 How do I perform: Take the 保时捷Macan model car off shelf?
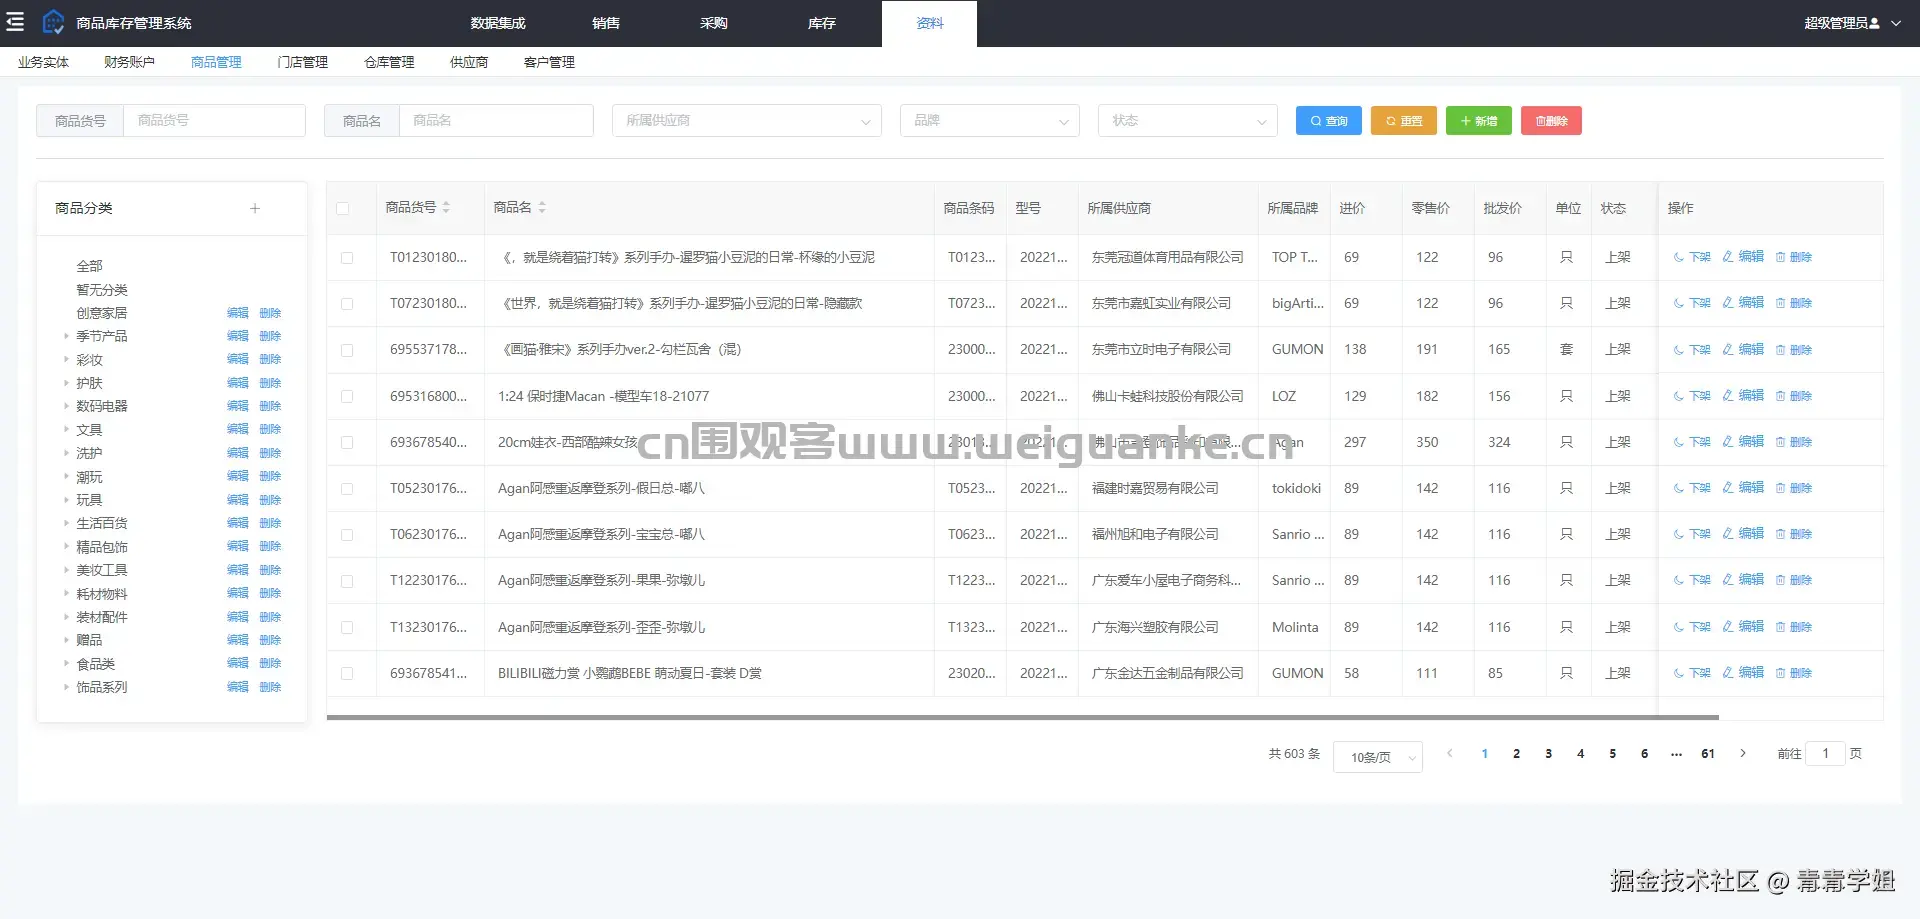pos(1692,396)
